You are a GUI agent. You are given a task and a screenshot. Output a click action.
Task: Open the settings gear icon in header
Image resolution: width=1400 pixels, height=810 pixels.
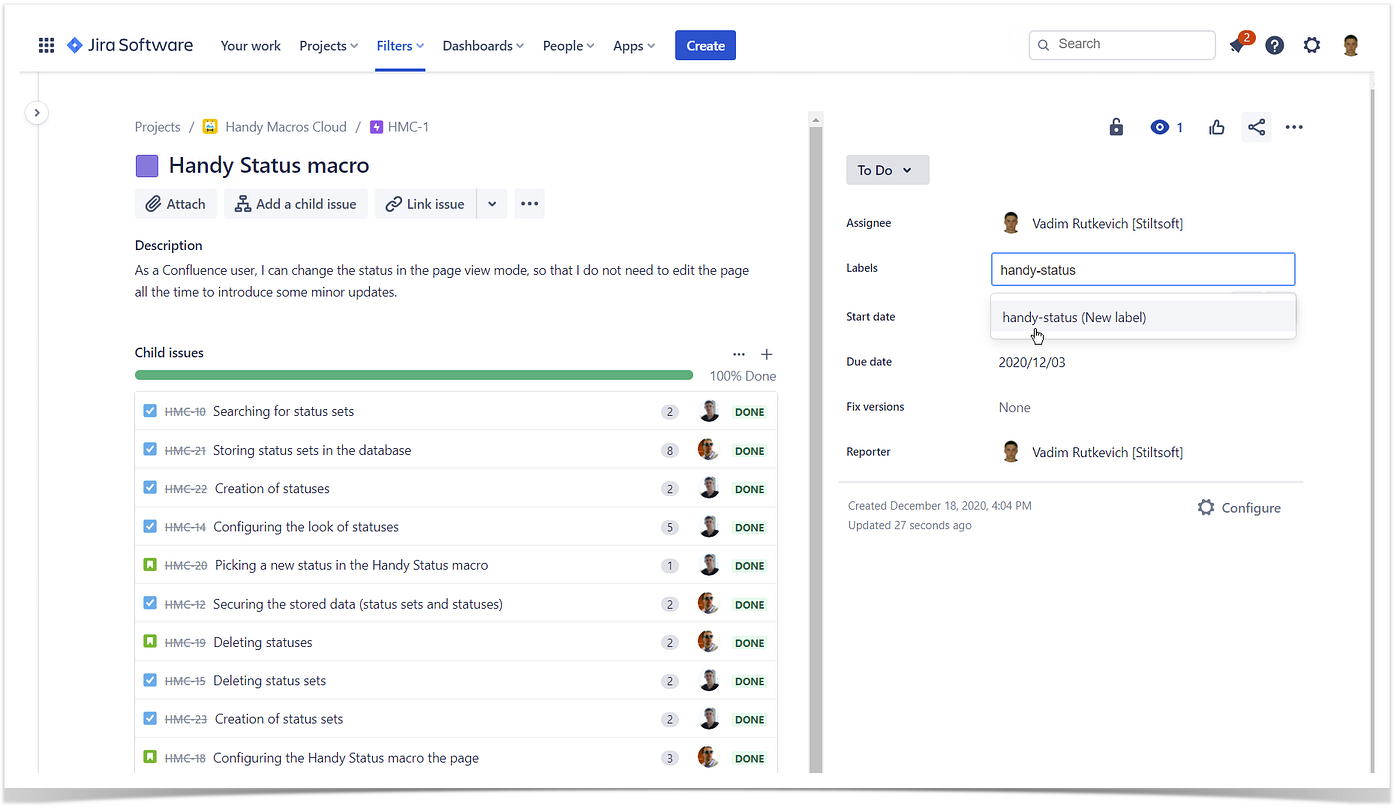(1312, 45)
